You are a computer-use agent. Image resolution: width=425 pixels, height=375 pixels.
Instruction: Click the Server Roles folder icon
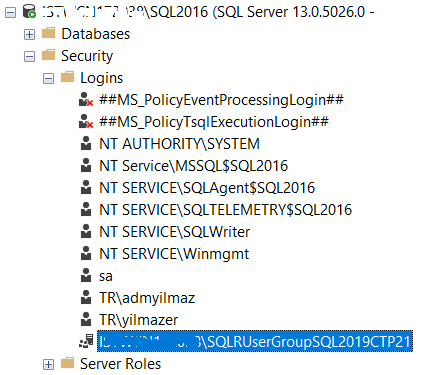coord(68,363)
